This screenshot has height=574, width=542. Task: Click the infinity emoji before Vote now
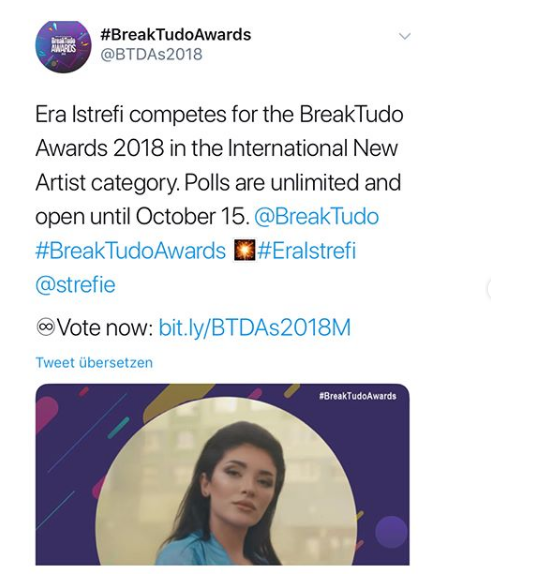pos(45,327)
